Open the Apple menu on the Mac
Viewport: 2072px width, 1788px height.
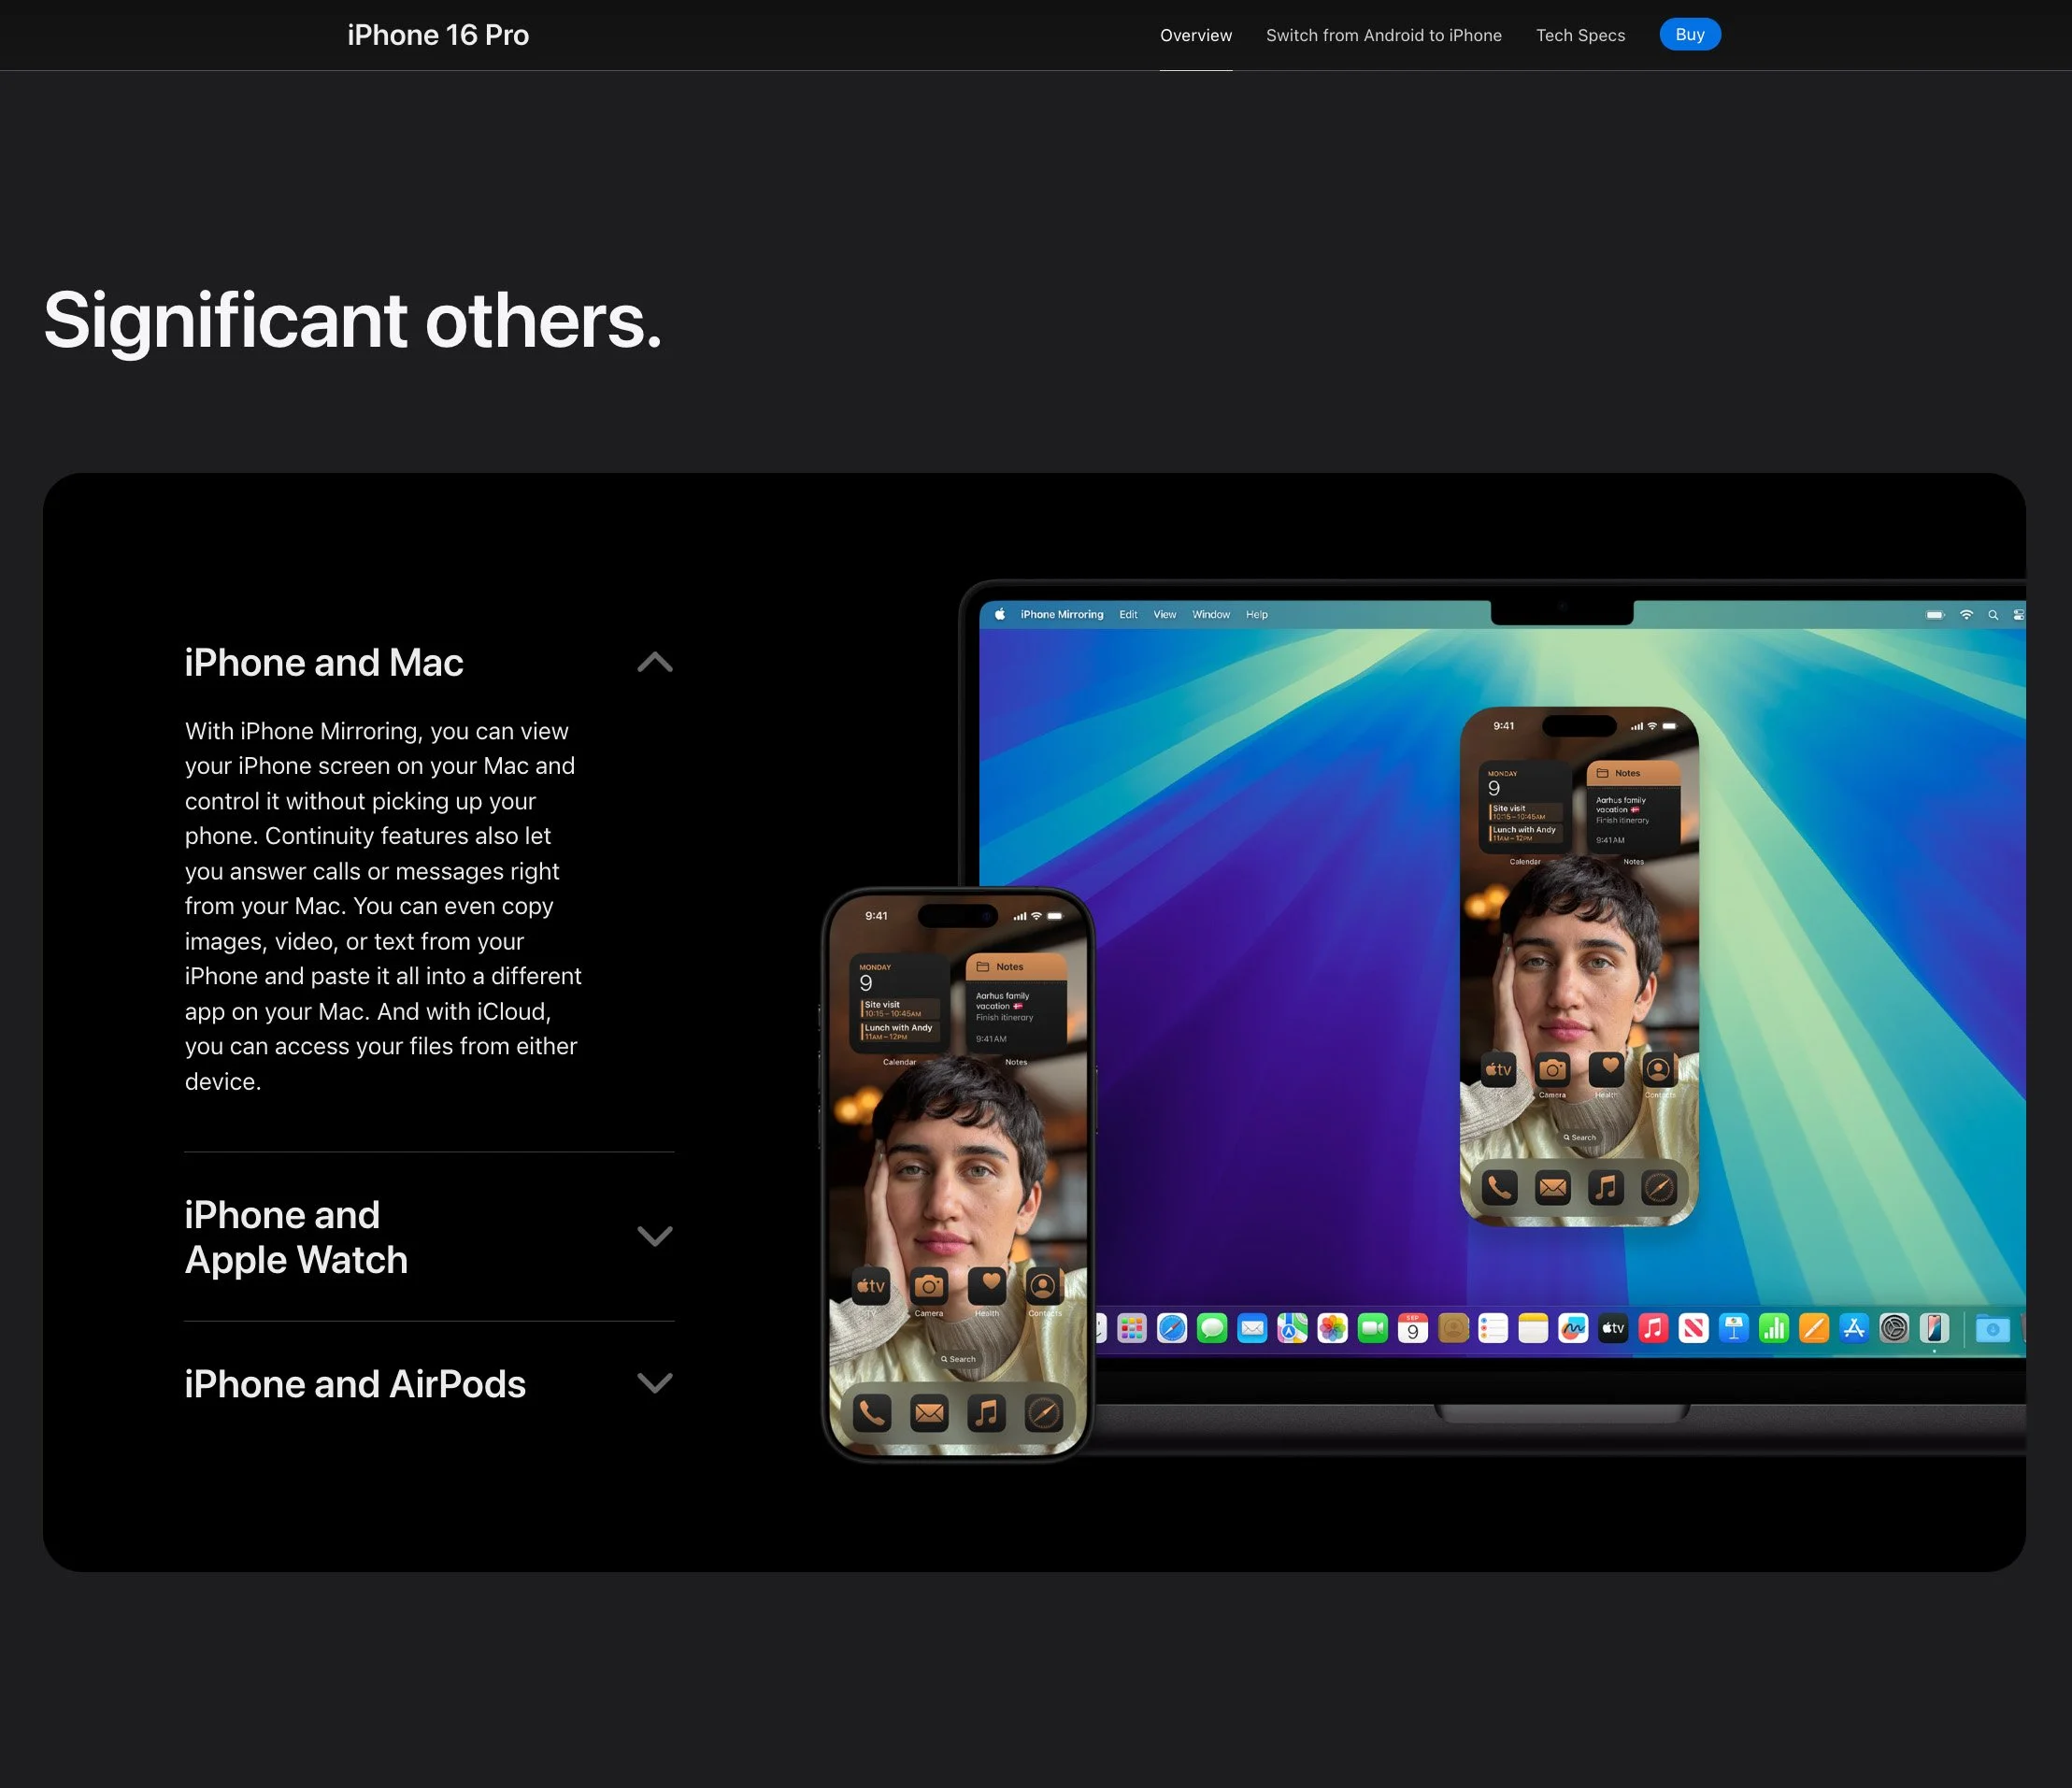coord(999,614)
